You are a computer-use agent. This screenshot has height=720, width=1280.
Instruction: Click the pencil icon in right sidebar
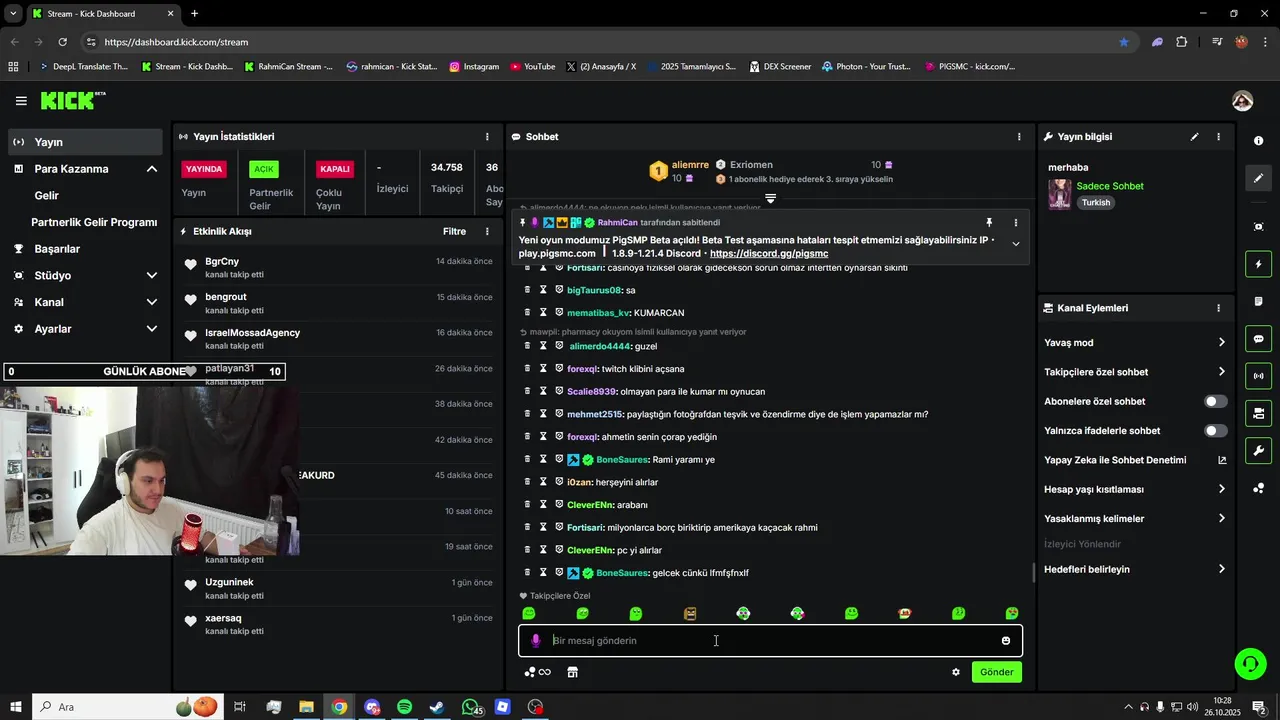pyautogui.click(x=1259, y=178)
